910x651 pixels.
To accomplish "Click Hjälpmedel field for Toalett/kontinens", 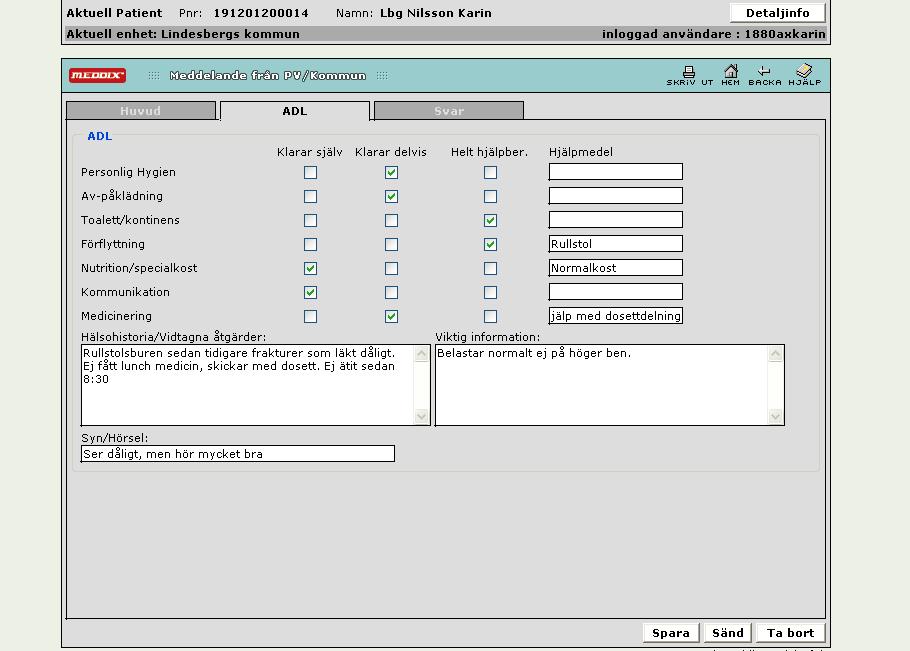I will point(616,220).
